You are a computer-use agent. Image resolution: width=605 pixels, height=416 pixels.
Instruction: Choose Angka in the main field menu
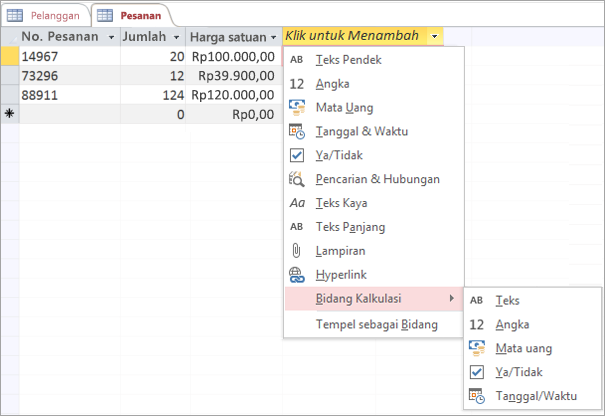373,84
